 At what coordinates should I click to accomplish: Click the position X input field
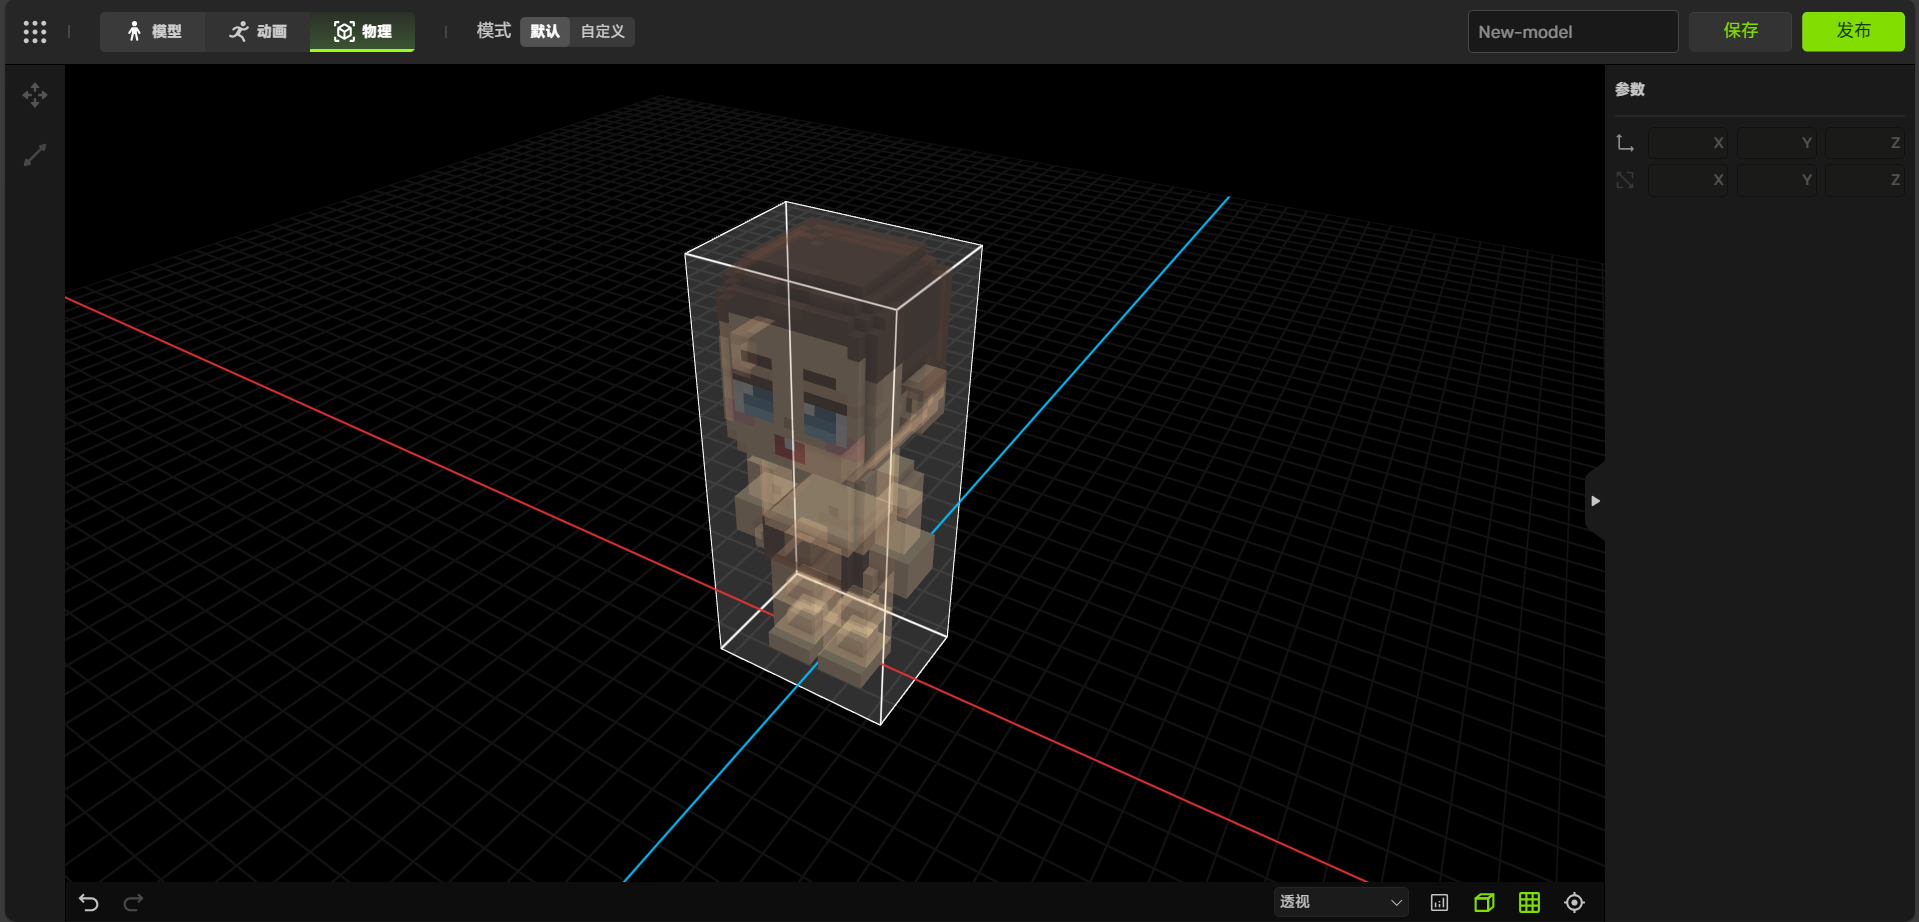[x=1686, y=143]
